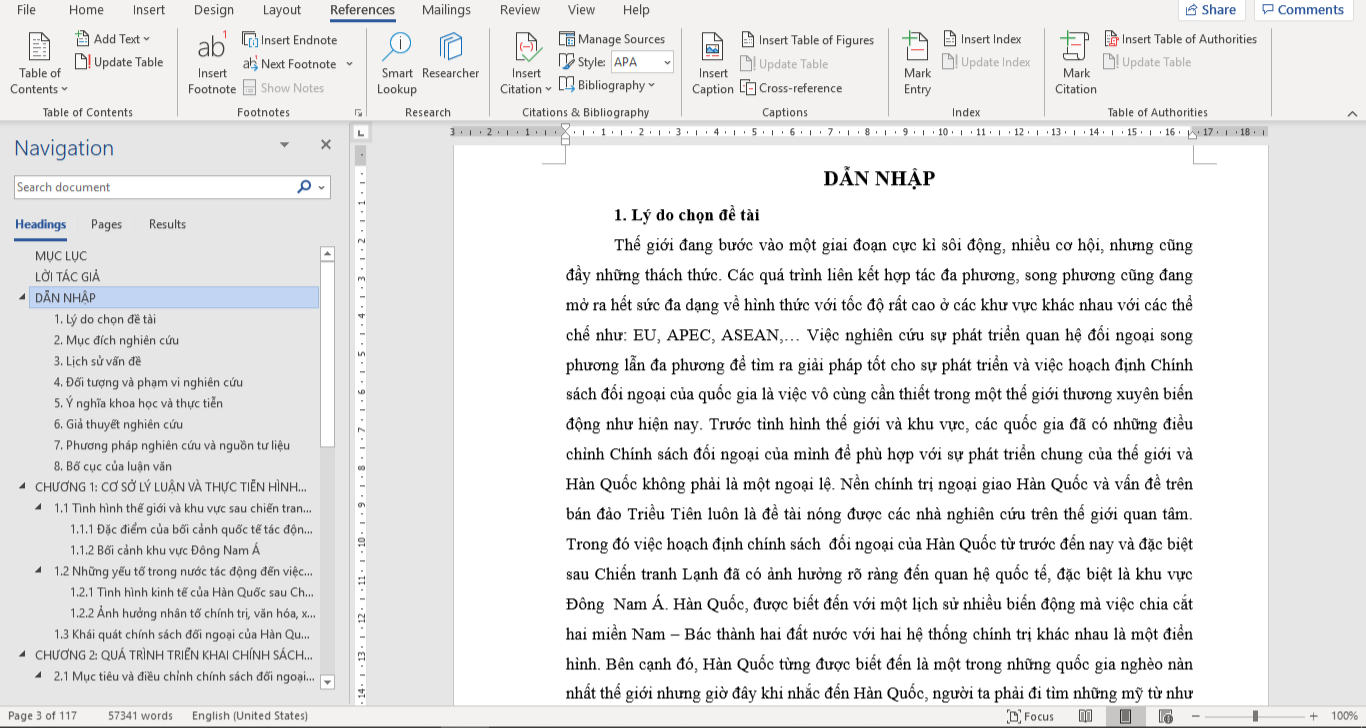Switch to Focus mode
The width and height of the screenshot is (1366, 728).
point(1031,716)
